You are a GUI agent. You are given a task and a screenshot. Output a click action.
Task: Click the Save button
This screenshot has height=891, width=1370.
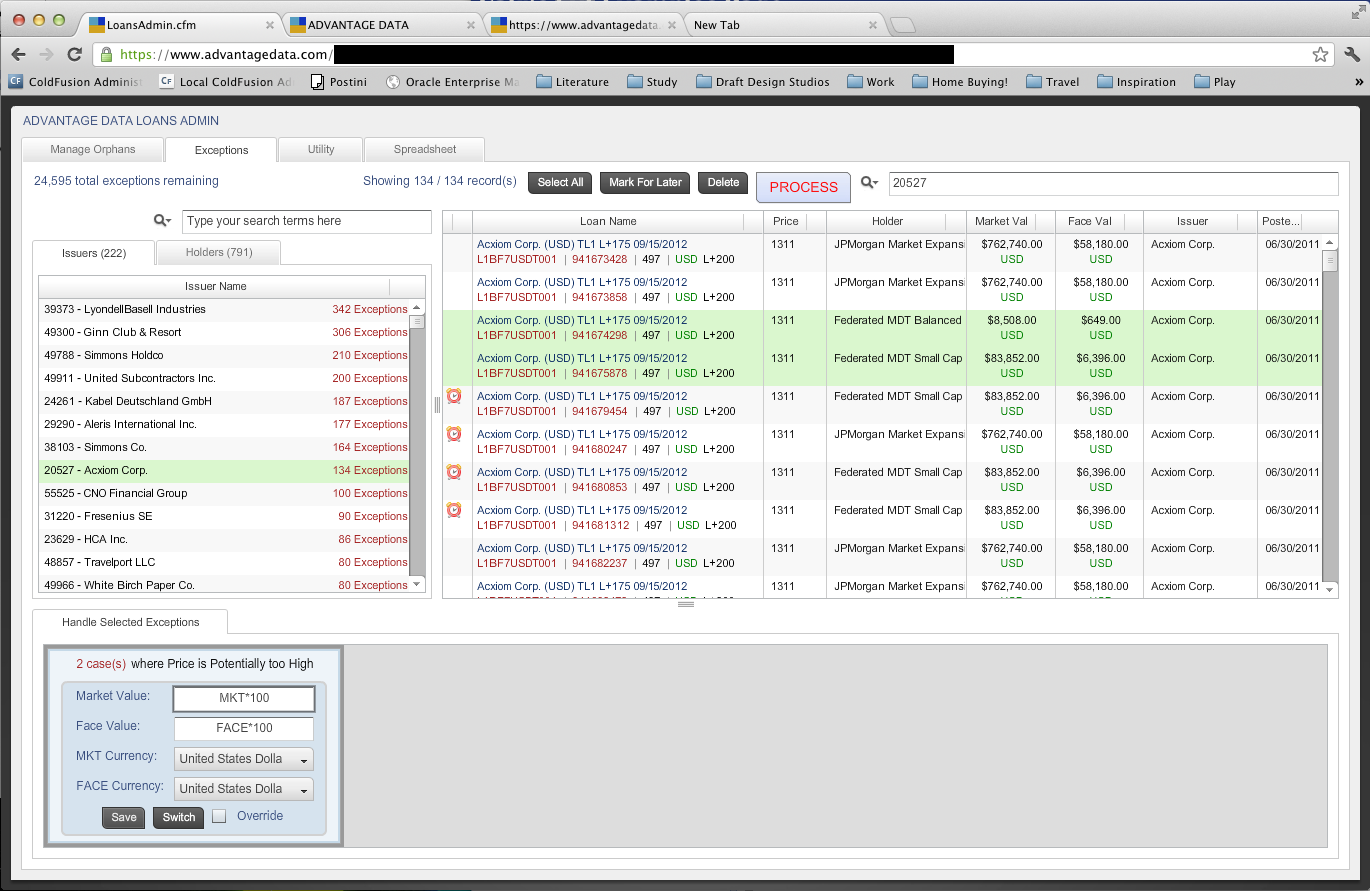coord(124,817)
